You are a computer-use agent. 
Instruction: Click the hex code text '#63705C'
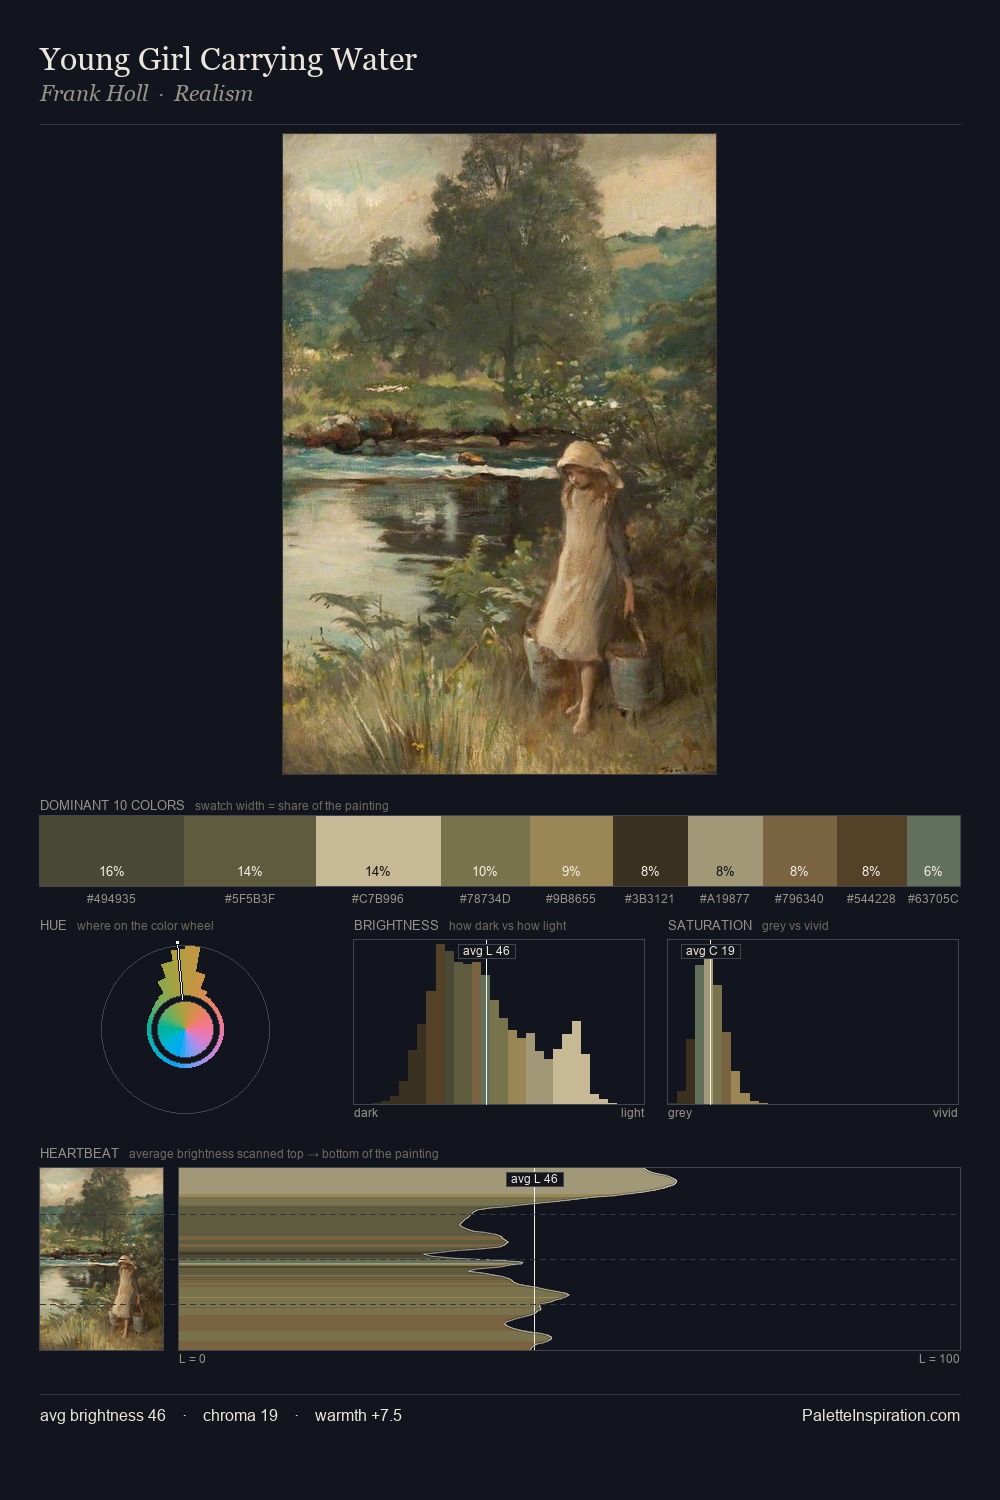pyautogui.click(x=933, y=899)
